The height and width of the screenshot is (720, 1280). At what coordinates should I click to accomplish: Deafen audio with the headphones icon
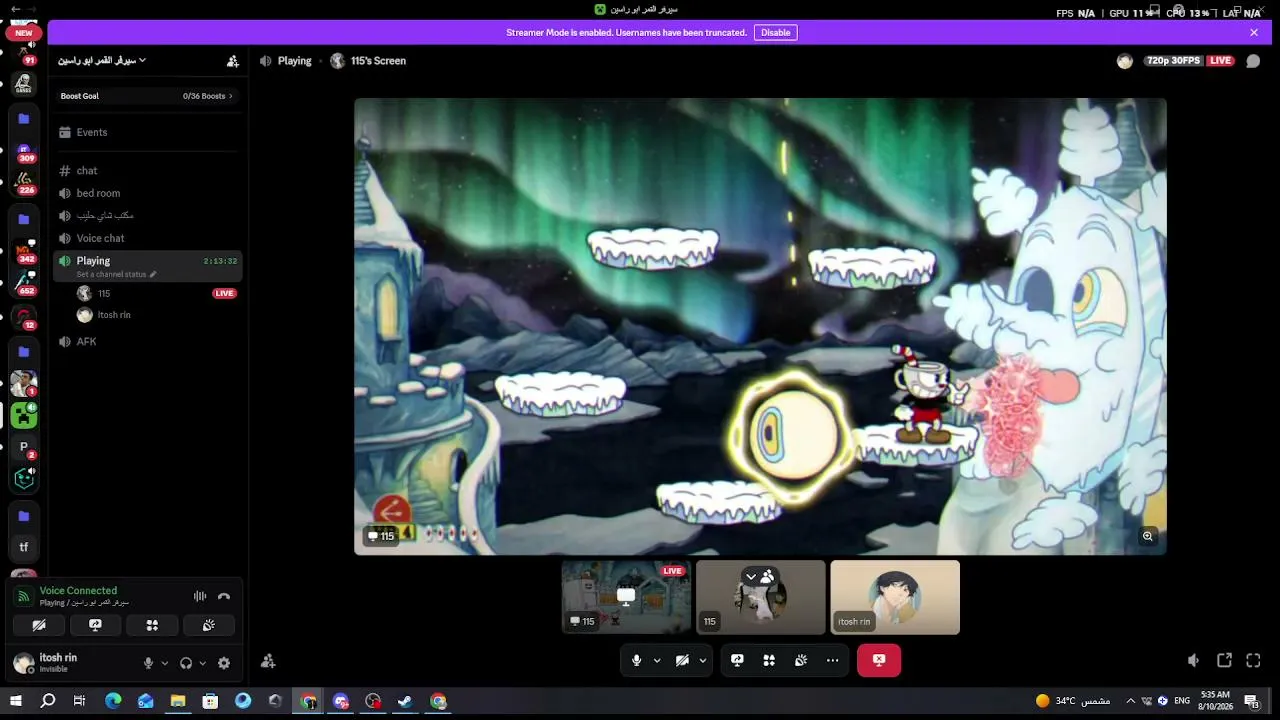click(x=186, y=663)
